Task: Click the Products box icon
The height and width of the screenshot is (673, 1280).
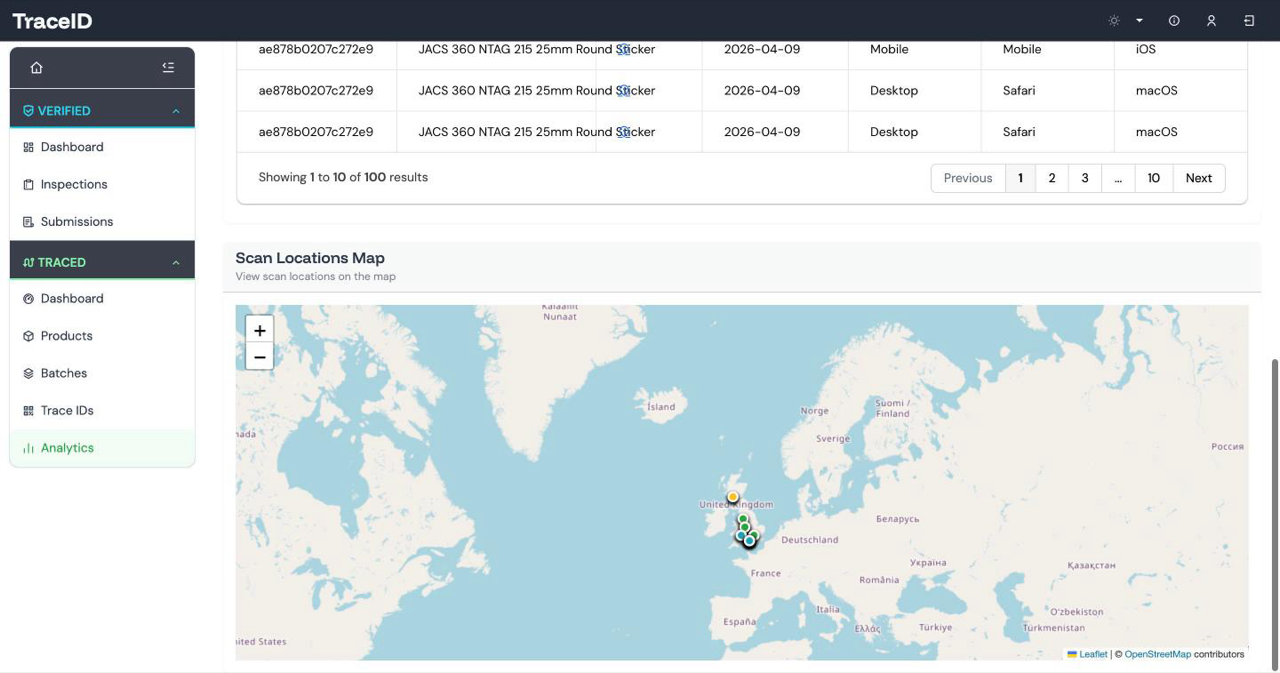Action: (x=29, y=336)
